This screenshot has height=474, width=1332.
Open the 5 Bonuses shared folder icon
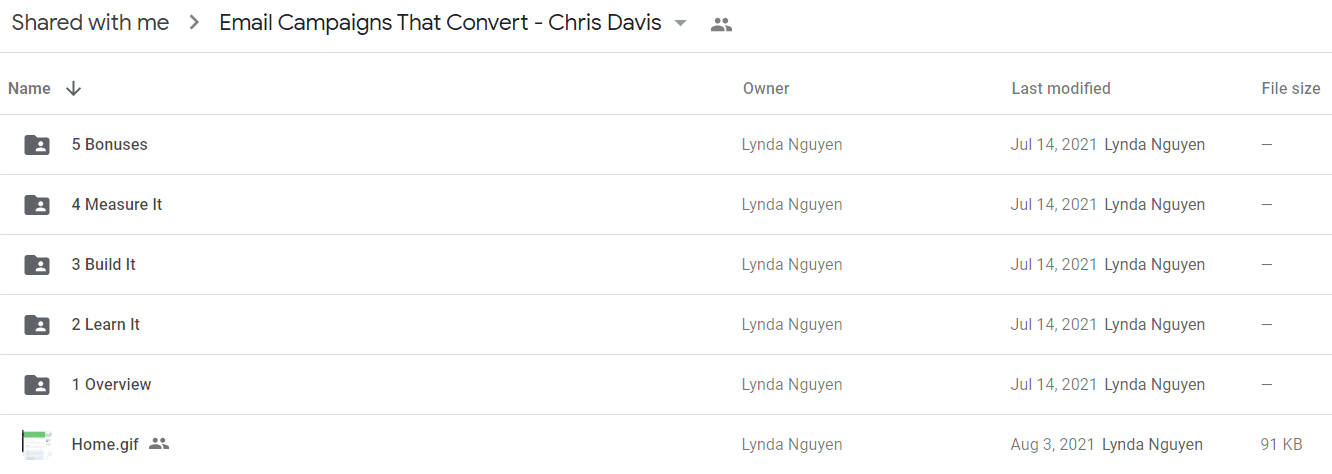pos(37,145)
